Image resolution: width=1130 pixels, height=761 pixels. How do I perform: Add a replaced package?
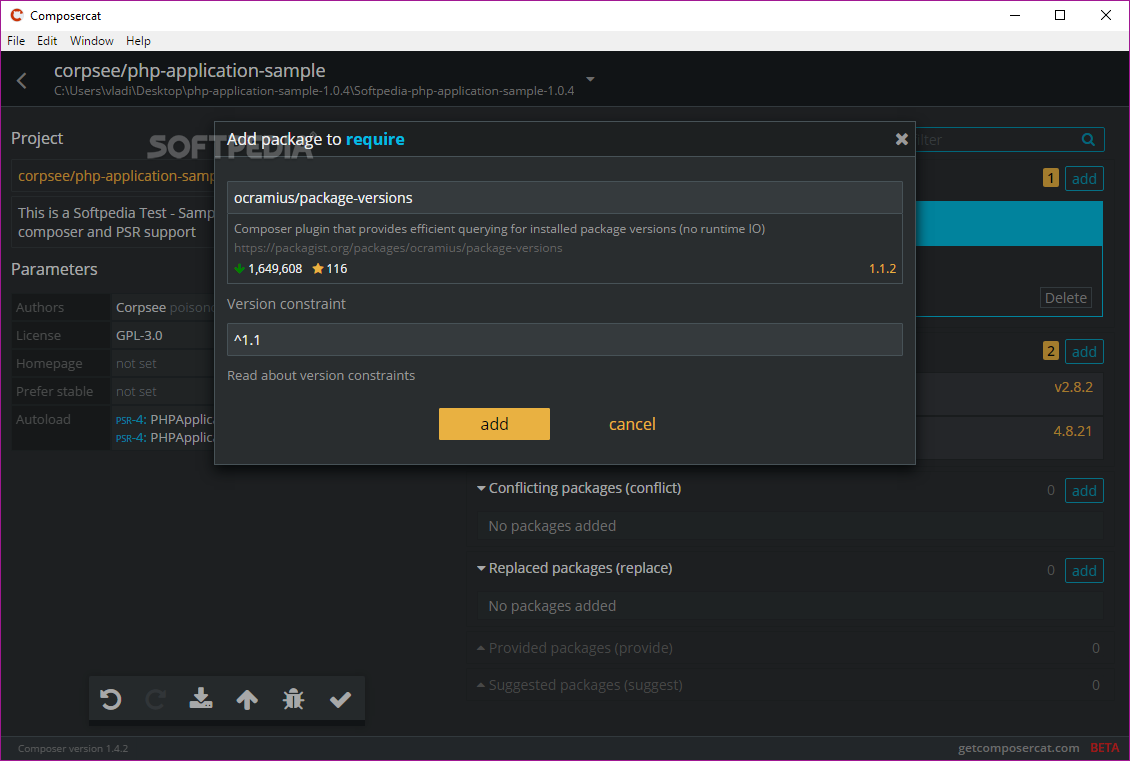tap(1084, 571)
